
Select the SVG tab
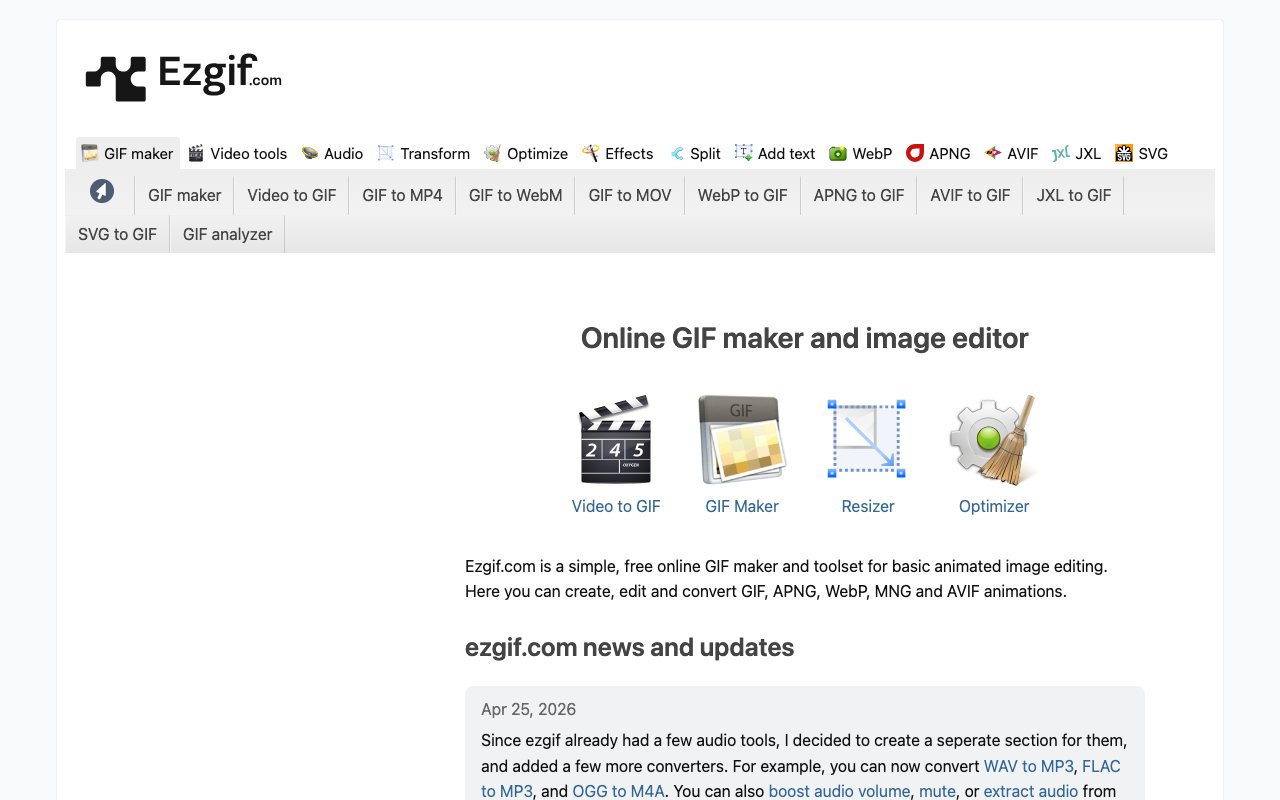coord(1141,153)
